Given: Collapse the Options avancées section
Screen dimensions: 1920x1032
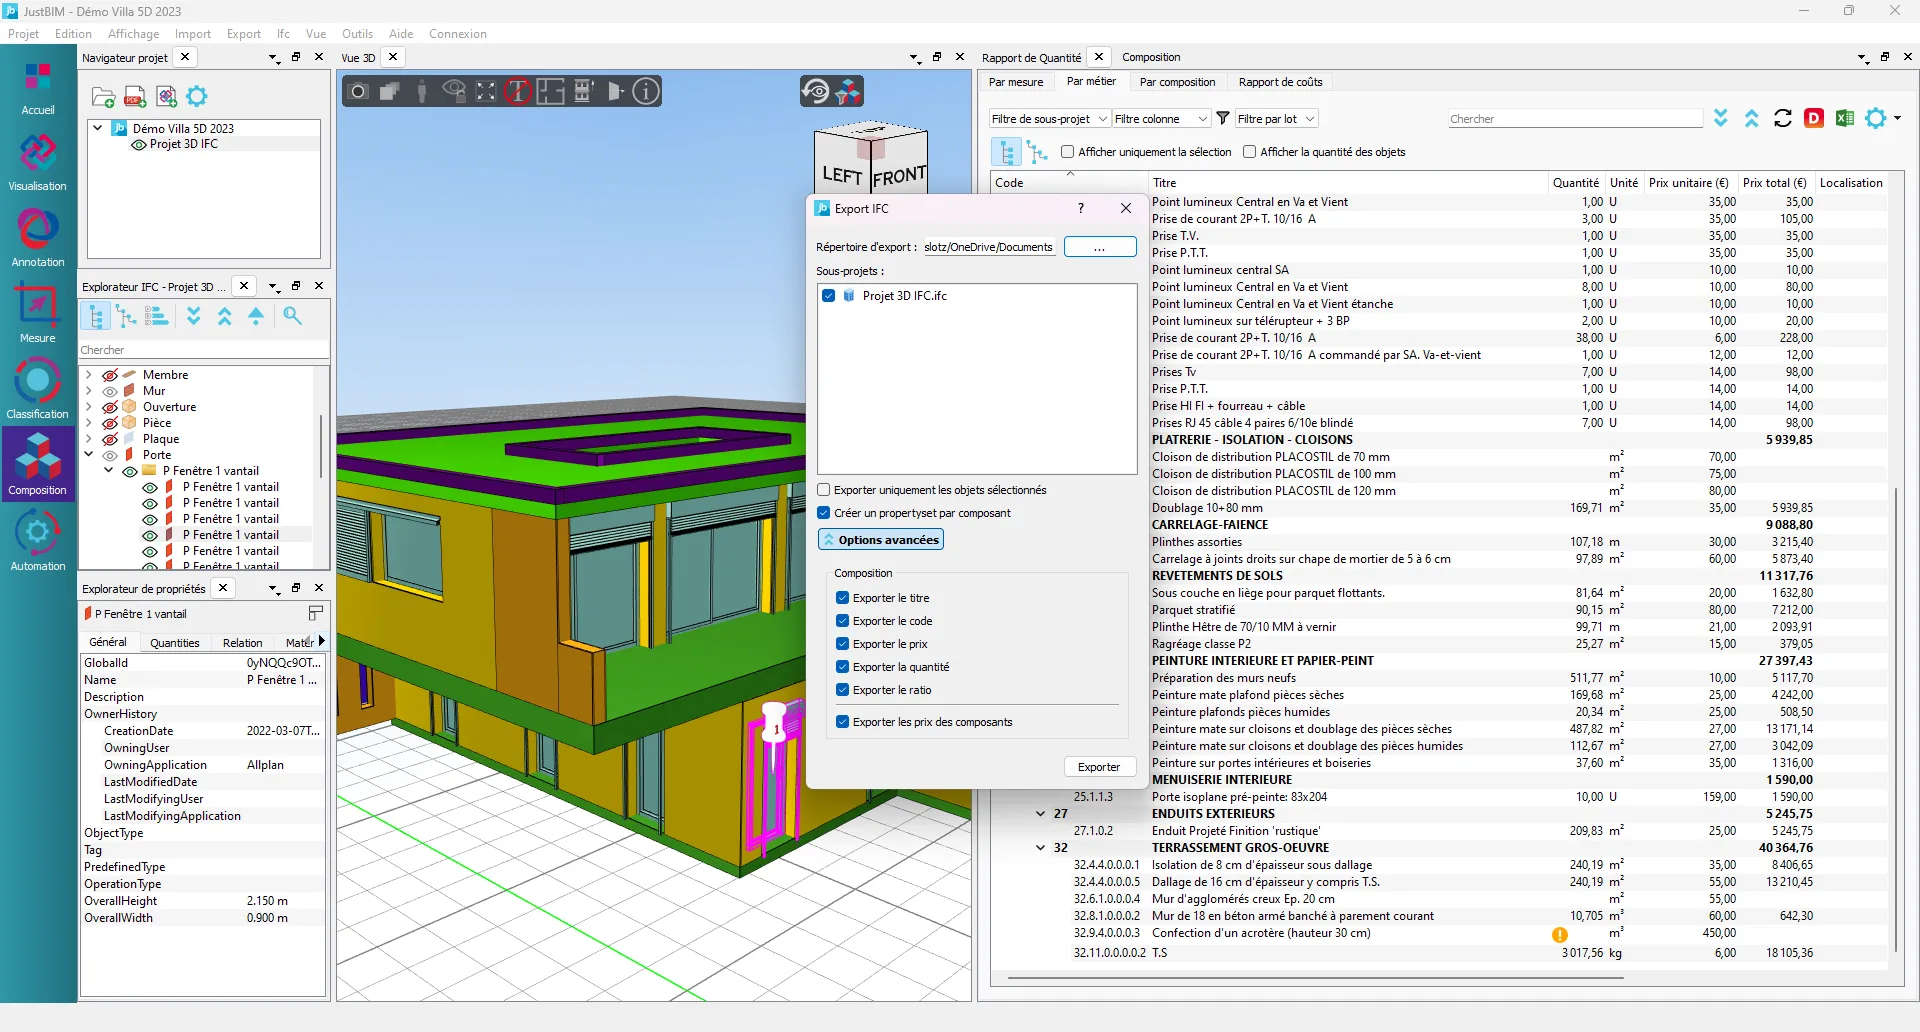Looking at the screenshot, I should pyautogui.click(x=881, y=540).
